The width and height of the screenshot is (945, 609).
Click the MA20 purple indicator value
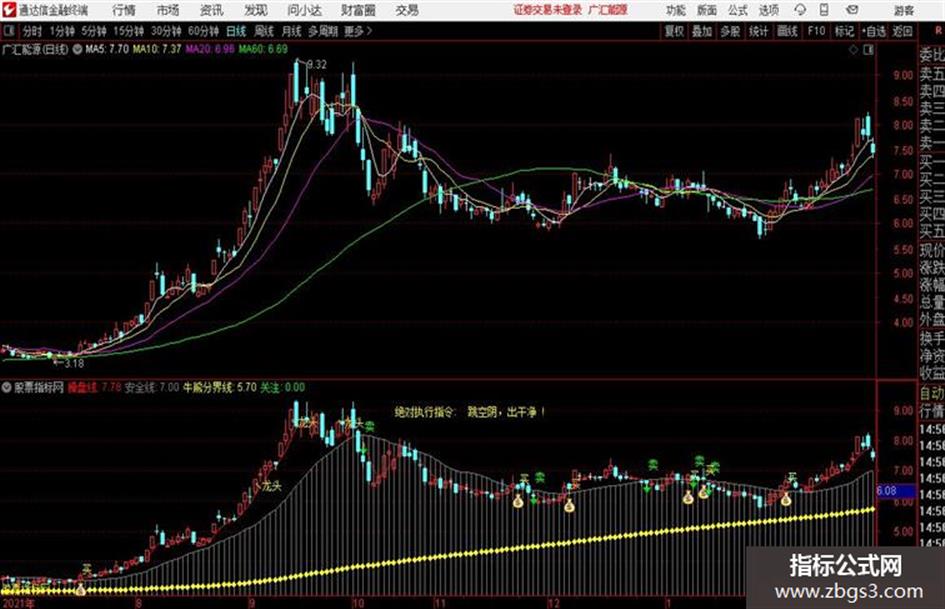(210, 49)
